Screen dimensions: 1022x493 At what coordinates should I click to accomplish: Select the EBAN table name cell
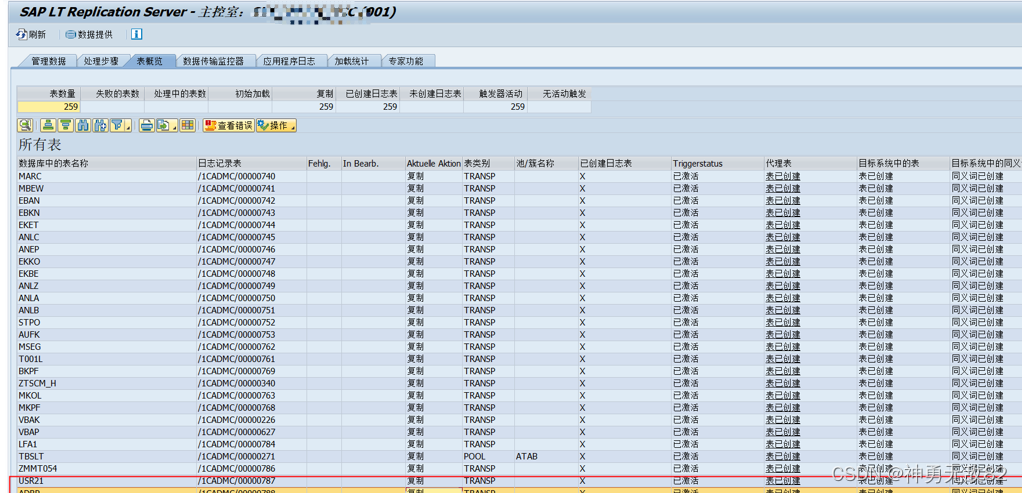(x=106, y=201)
